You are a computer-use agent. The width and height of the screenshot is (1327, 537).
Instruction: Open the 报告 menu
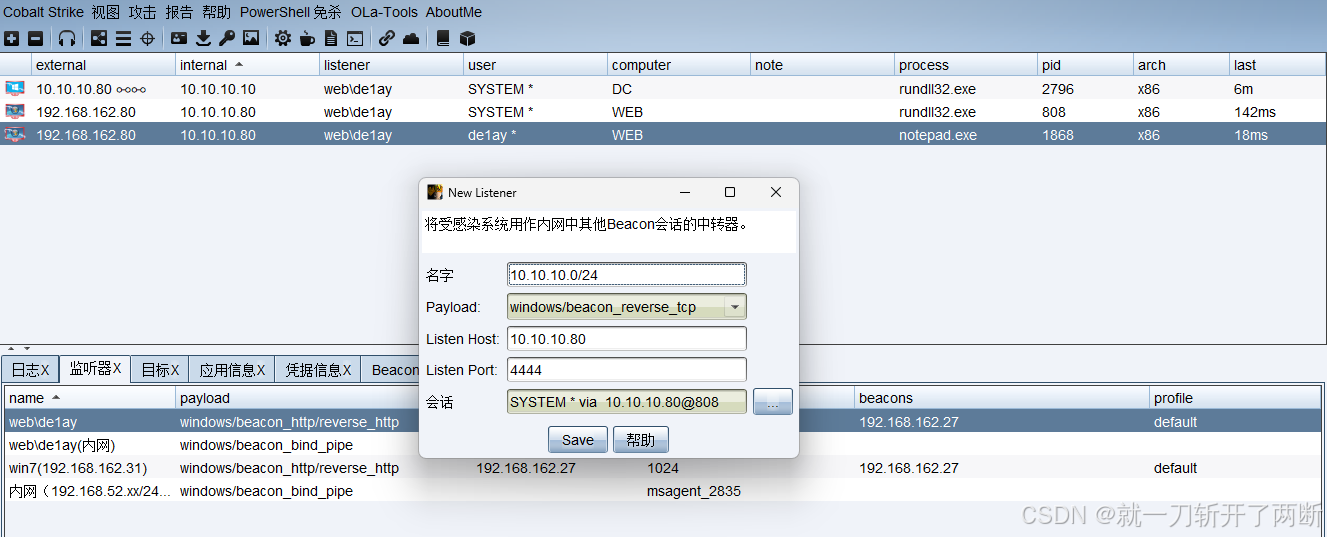[179, 12]
